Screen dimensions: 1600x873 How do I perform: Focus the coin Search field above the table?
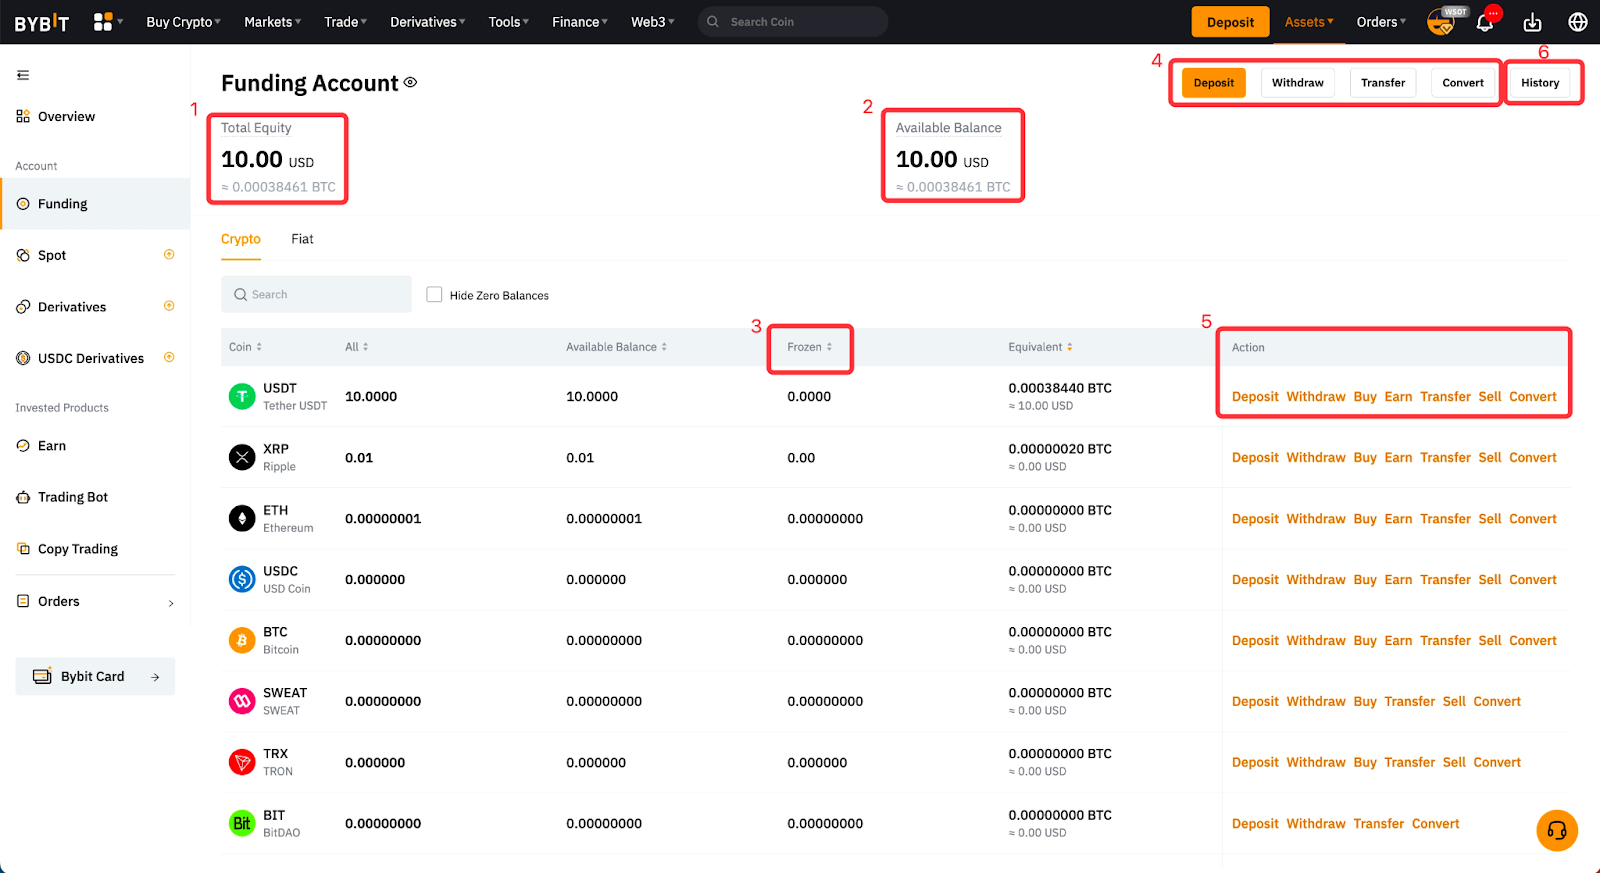tap(316, 294)
